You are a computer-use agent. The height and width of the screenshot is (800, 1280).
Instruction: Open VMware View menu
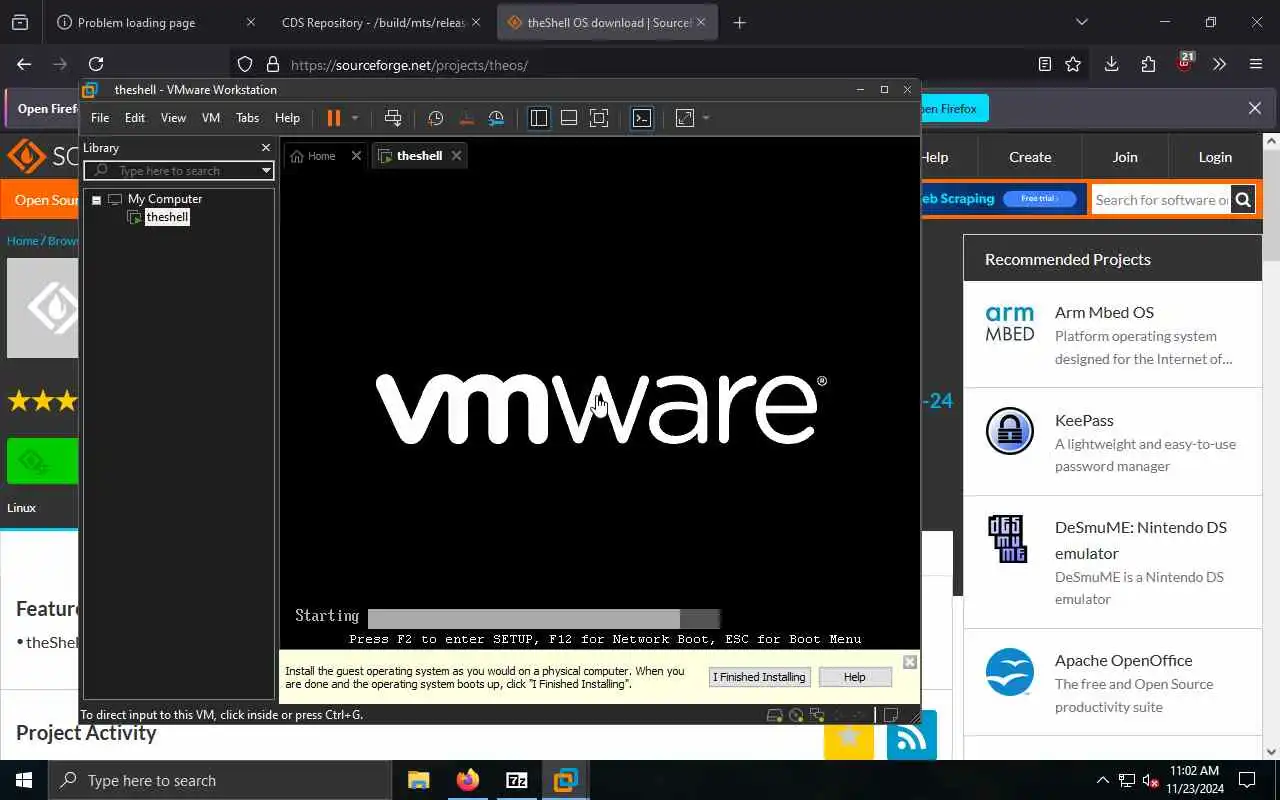click(x=173, y=118)
